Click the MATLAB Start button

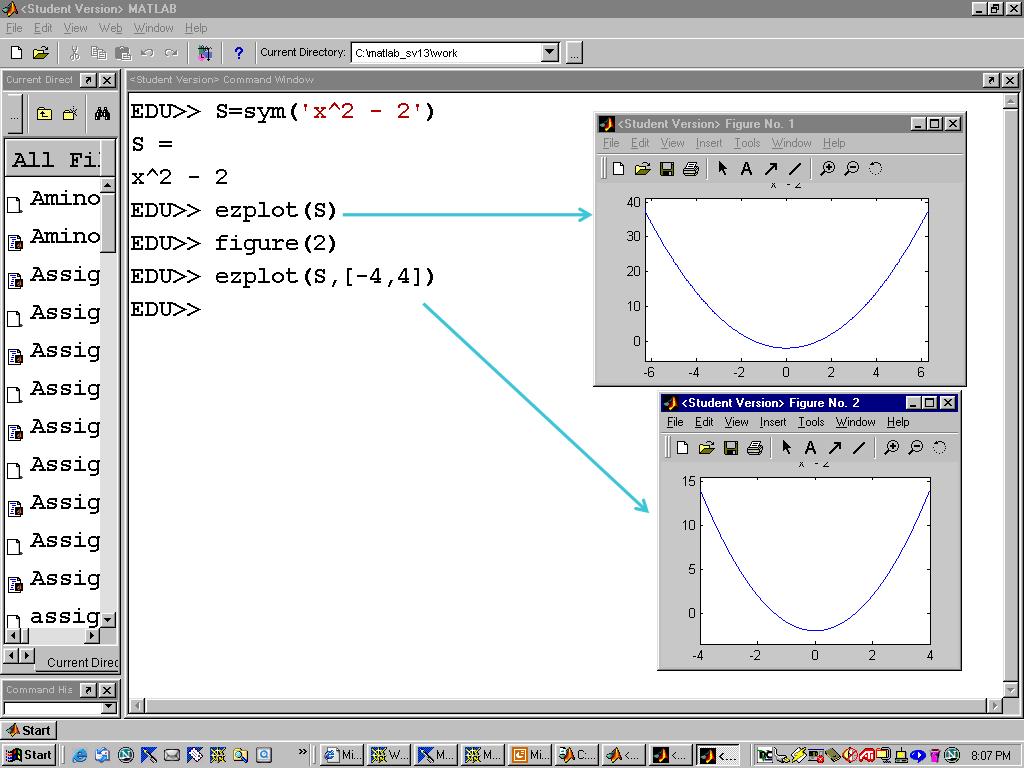(29, 730)
